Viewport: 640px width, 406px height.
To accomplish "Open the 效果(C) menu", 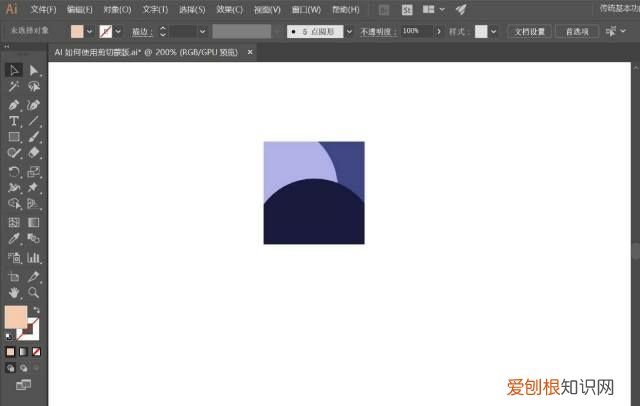I will point(229,9).
